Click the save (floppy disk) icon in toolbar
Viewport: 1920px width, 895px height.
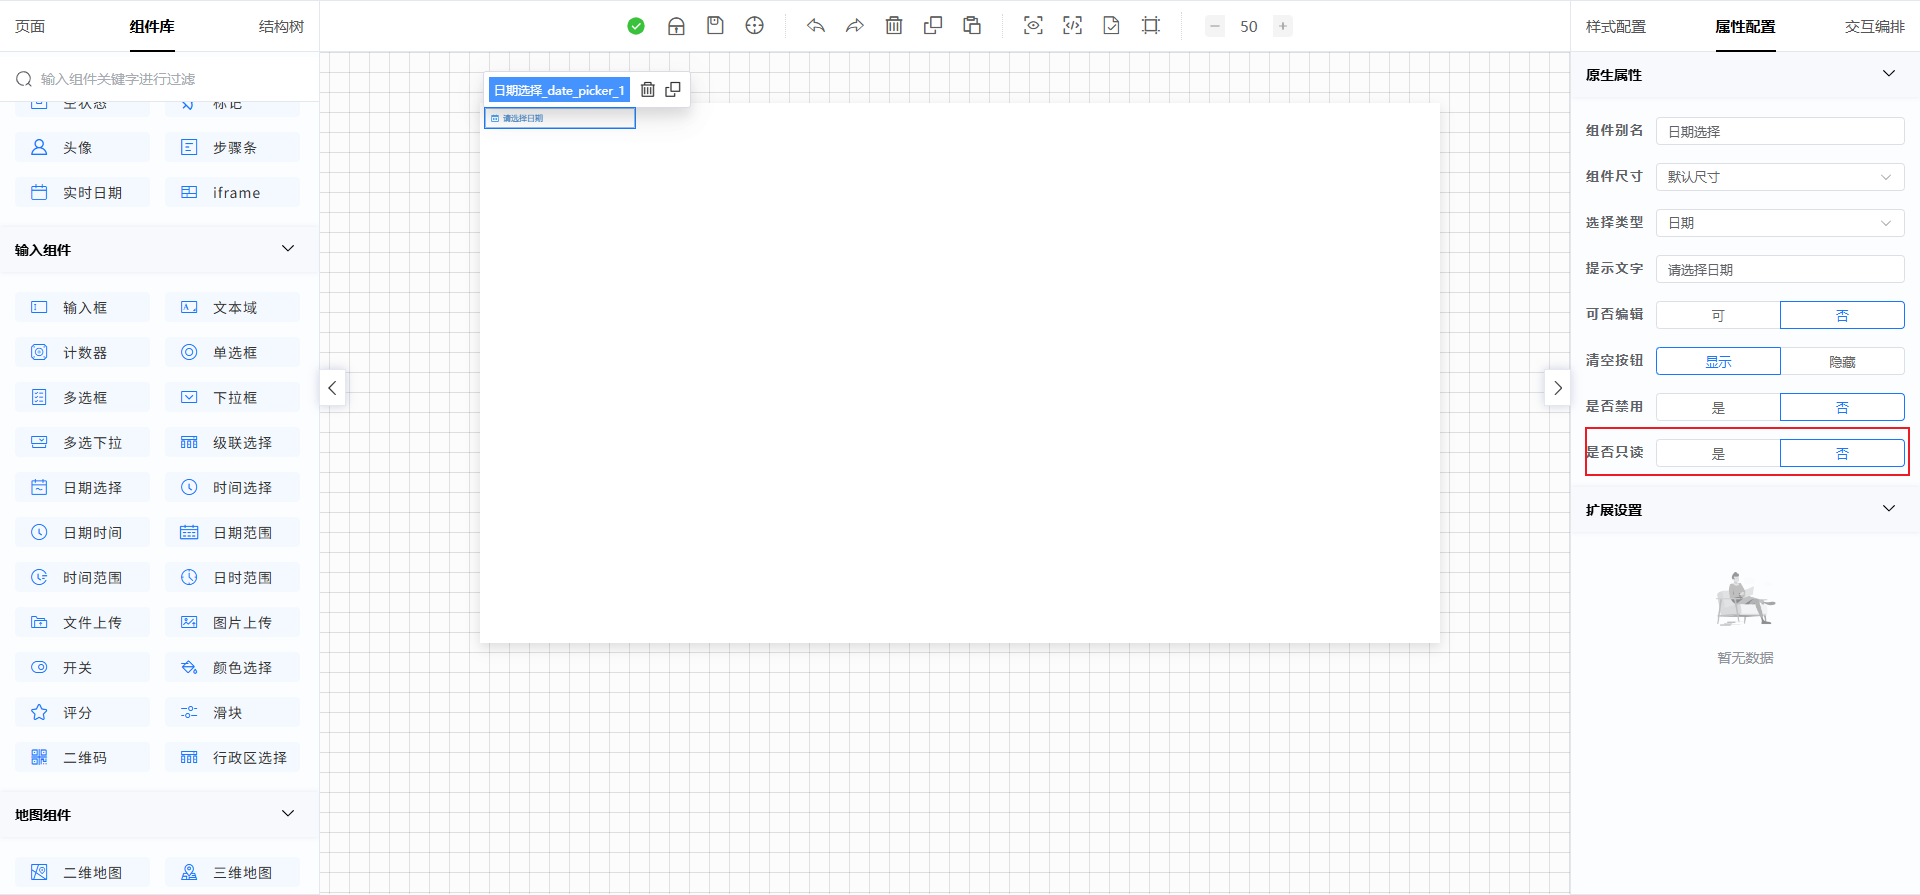click(715, 26)
